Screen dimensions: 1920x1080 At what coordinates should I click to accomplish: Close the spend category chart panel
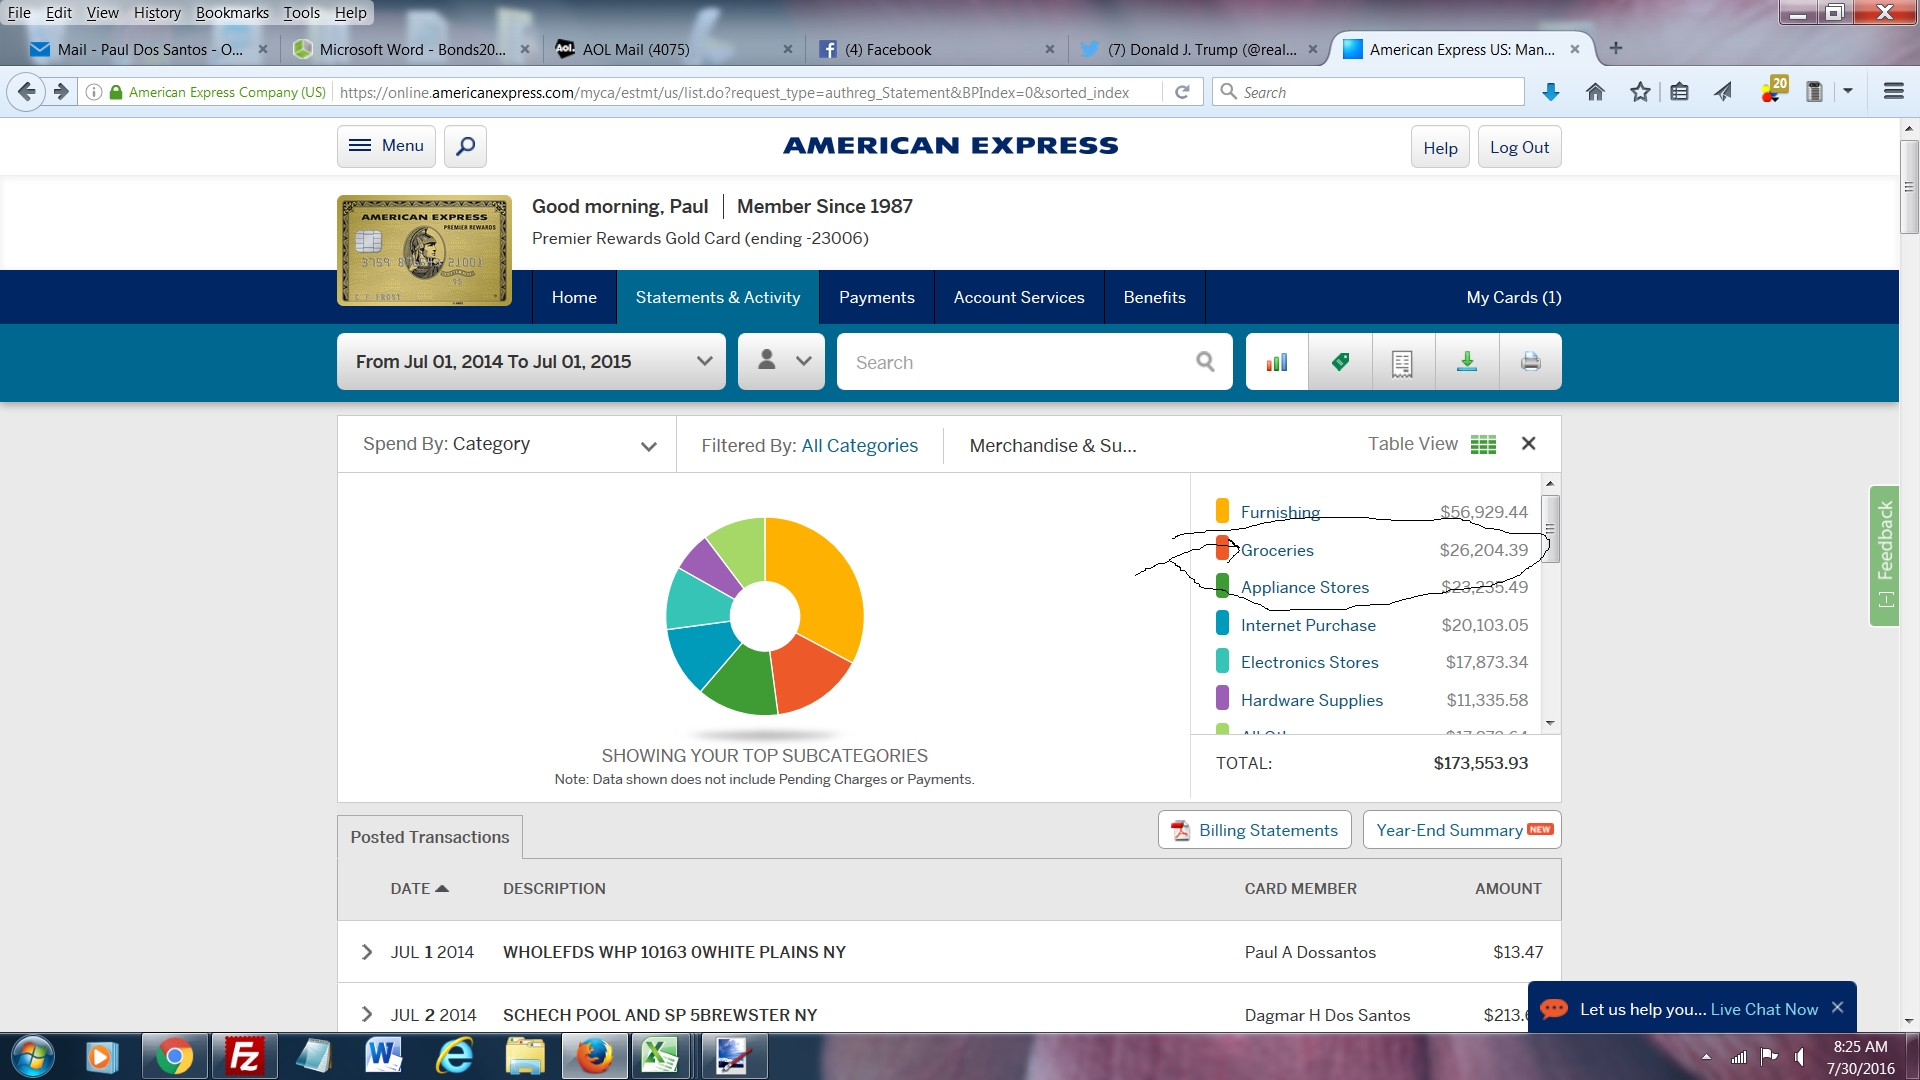click(1528, 443)
